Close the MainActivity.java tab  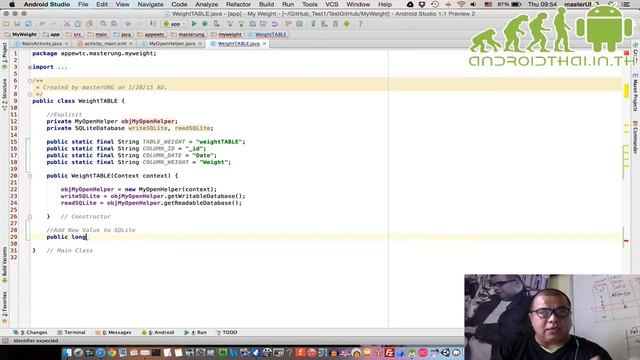pos(67,43)
